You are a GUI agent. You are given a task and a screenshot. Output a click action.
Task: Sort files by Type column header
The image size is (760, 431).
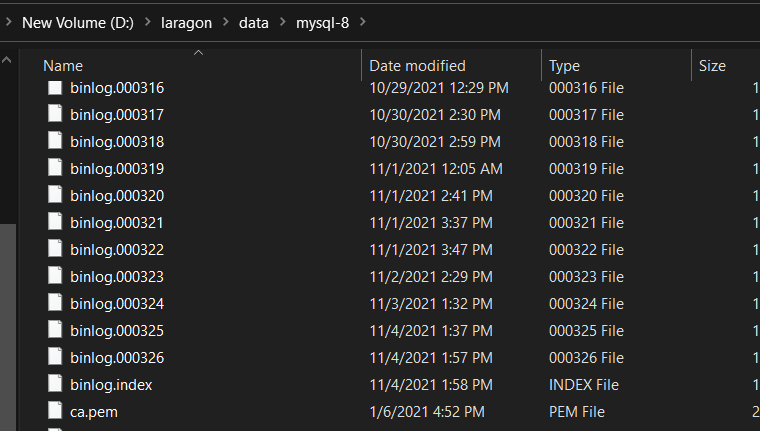pyautogui.click(x=564, y=66)
